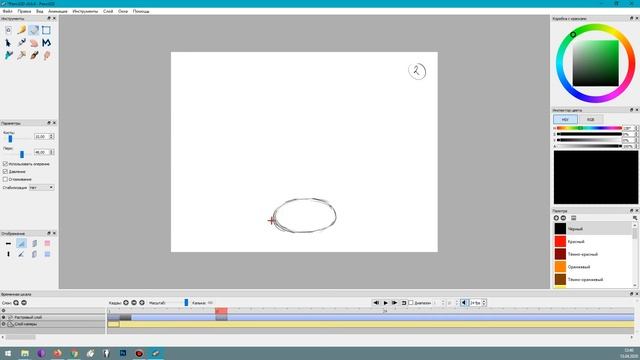
Task: Select the Brush tool
Action: [x=34, y=55]
